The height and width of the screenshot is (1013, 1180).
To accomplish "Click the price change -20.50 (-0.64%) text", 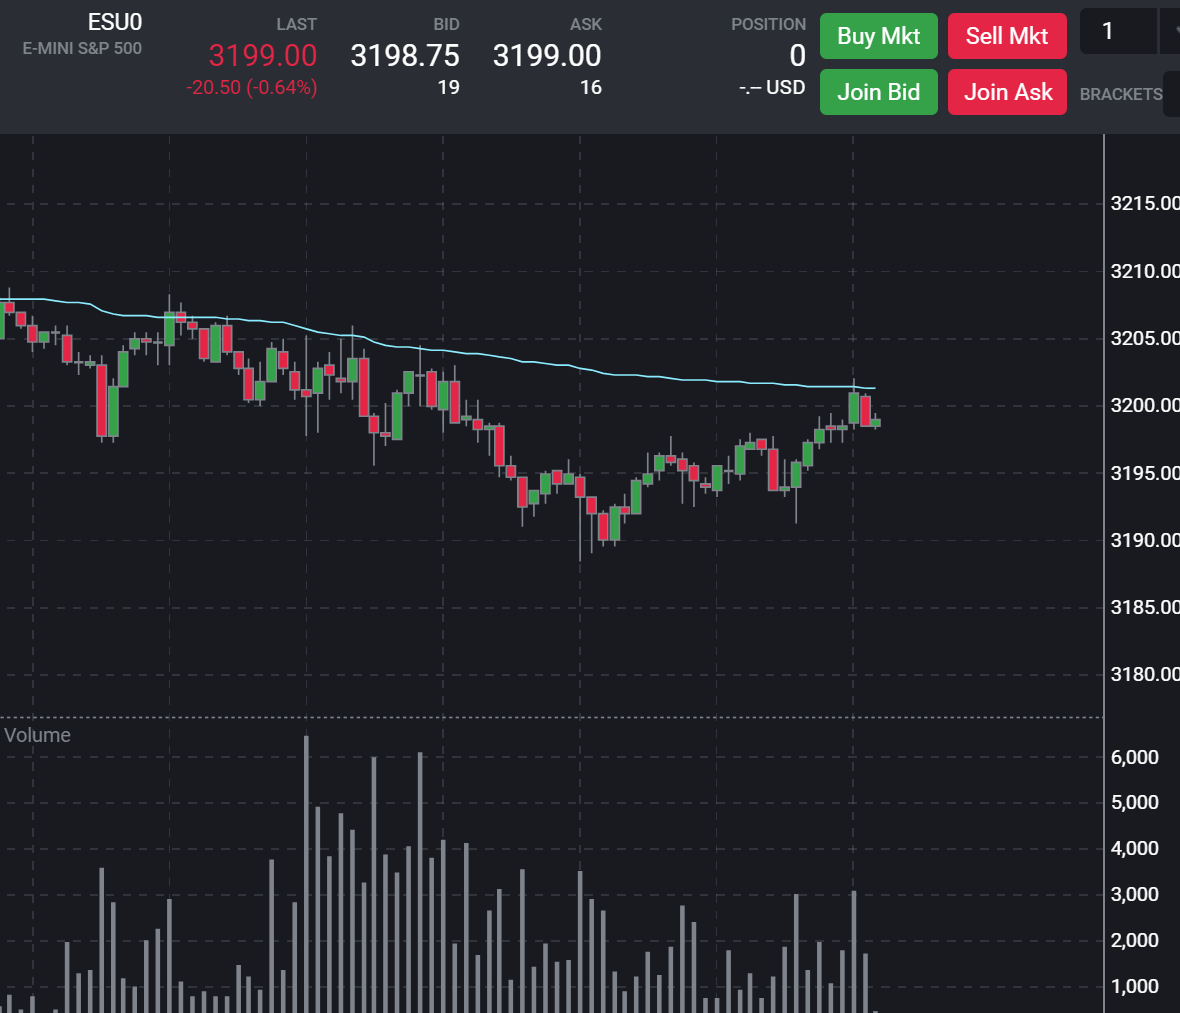I will point(251,88).
